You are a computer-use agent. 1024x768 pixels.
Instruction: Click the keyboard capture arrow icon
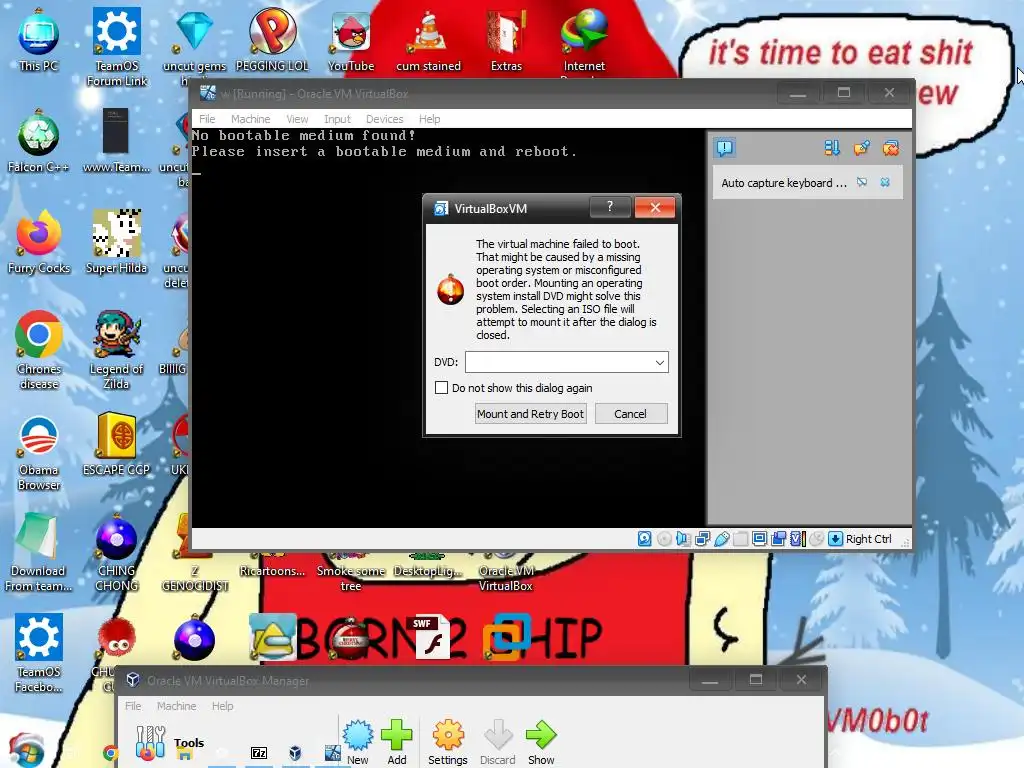click(835, 539)
